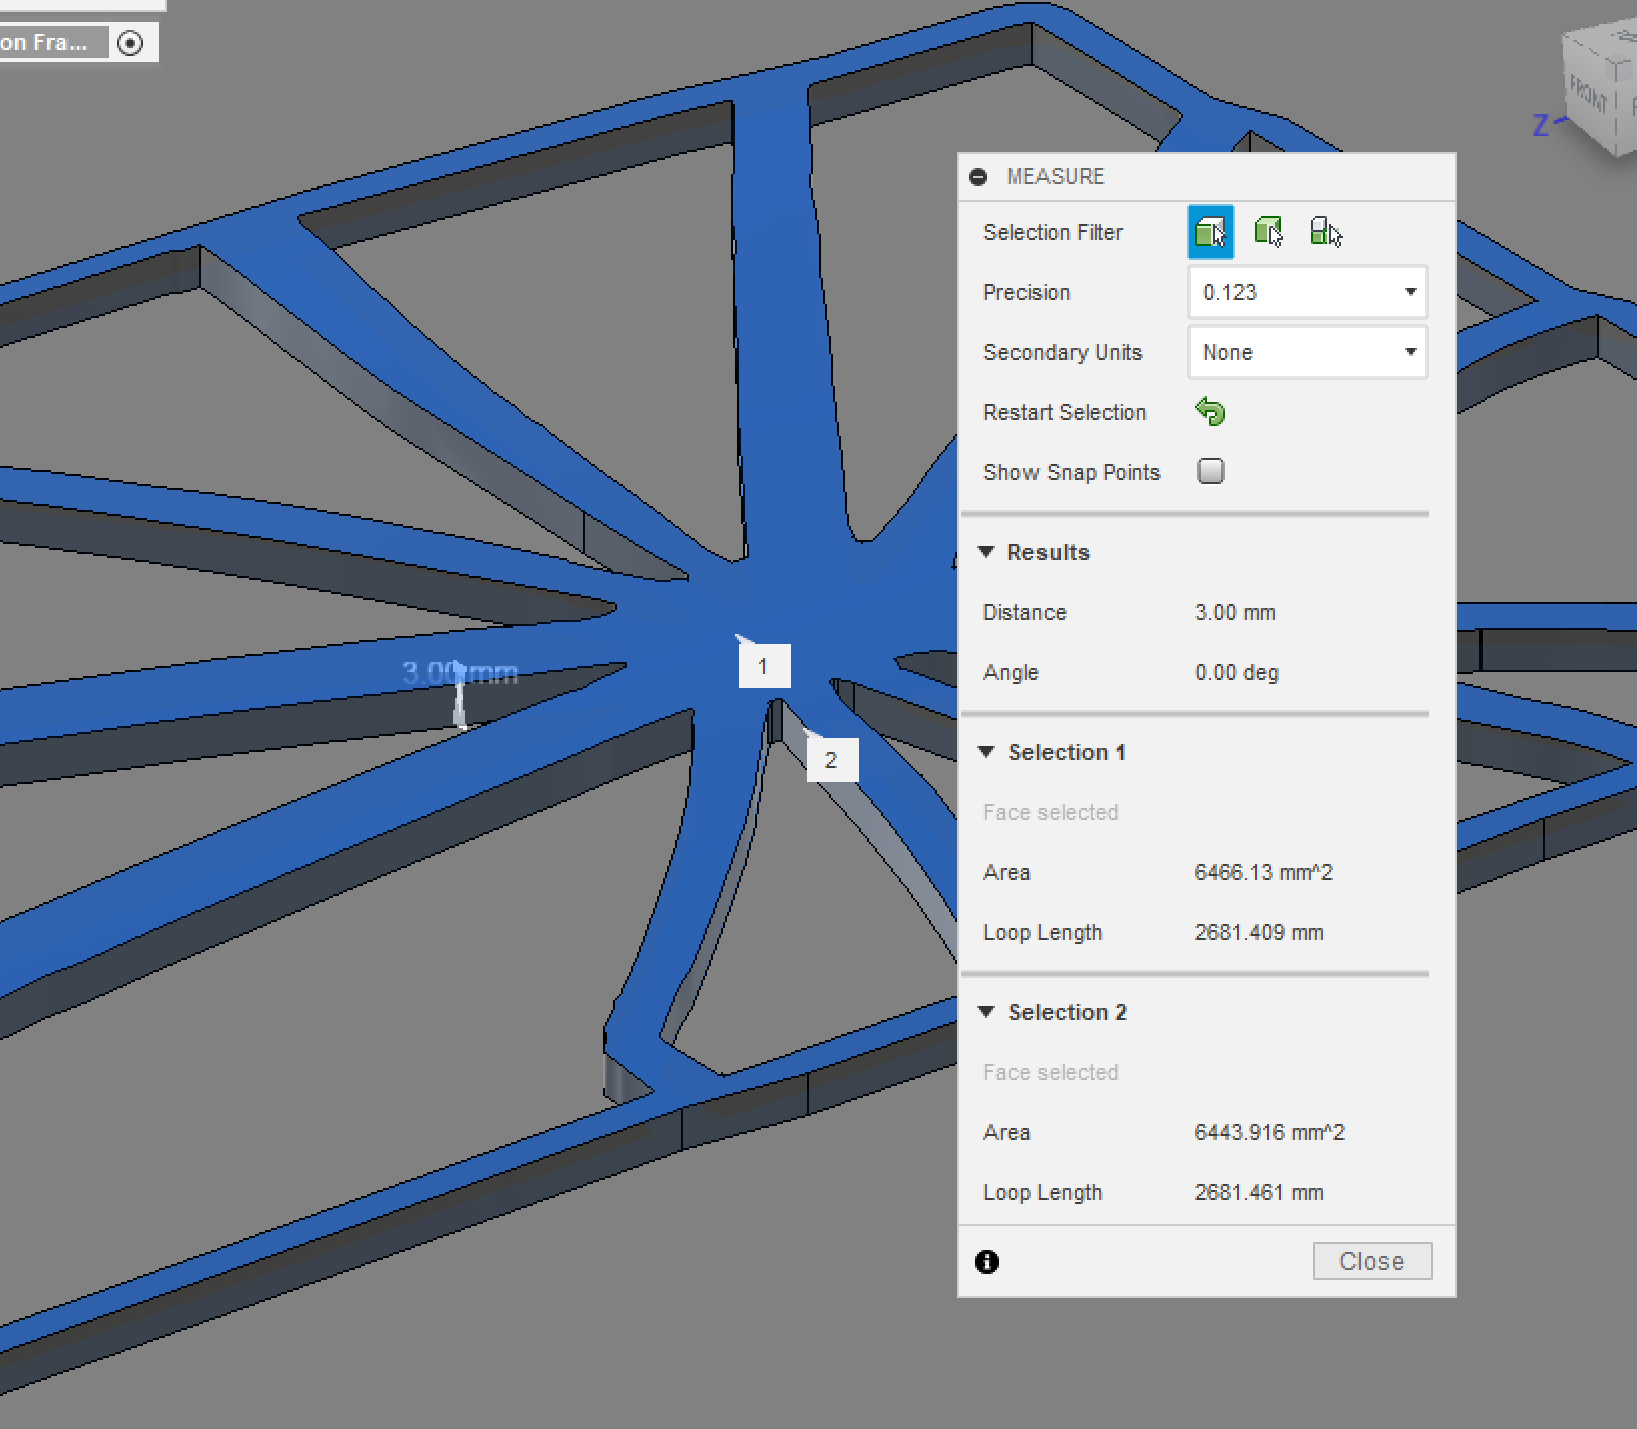Screen dimensions: 1637x1429
Task: Select the component selection filter
Action: [x=1325, y=231]
